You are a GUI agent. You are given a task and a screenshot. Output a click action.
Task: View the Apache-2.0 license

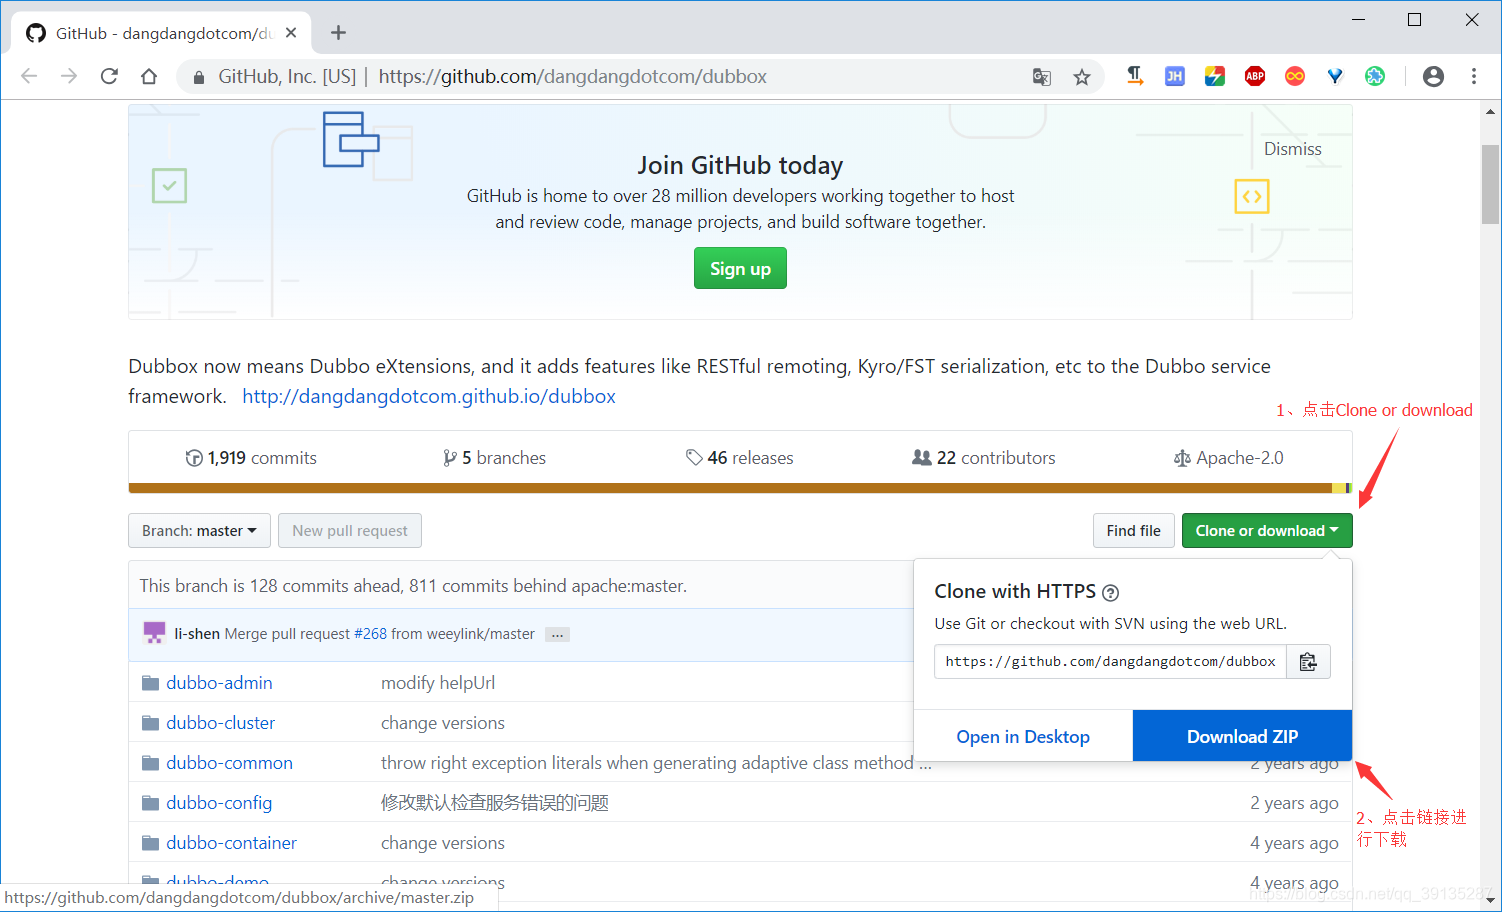tap(1228, 458)
